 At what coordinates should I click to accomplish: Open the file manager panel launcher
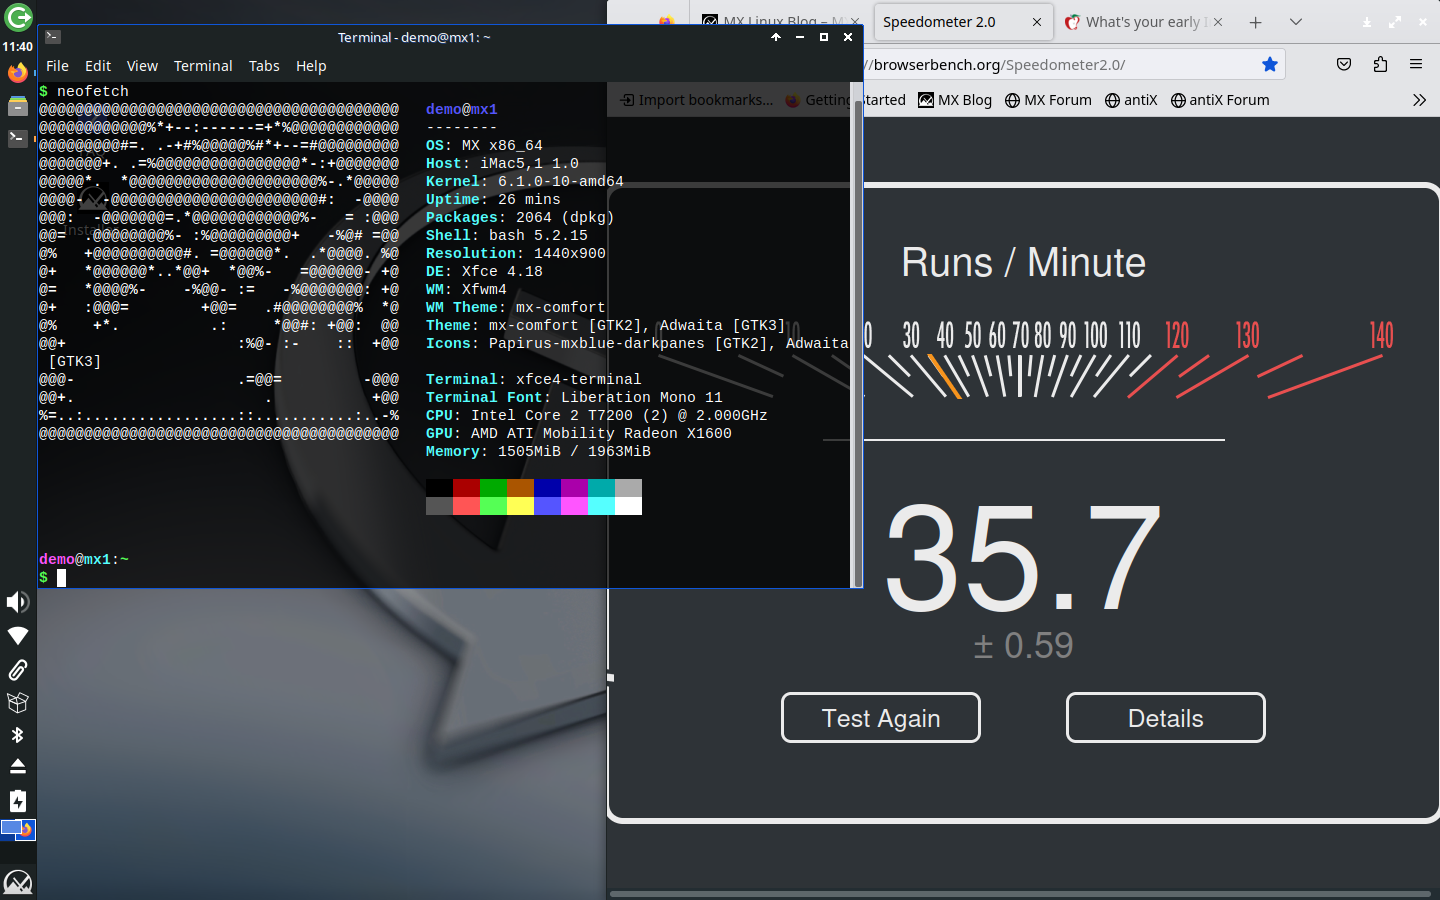tap(18, 106)
